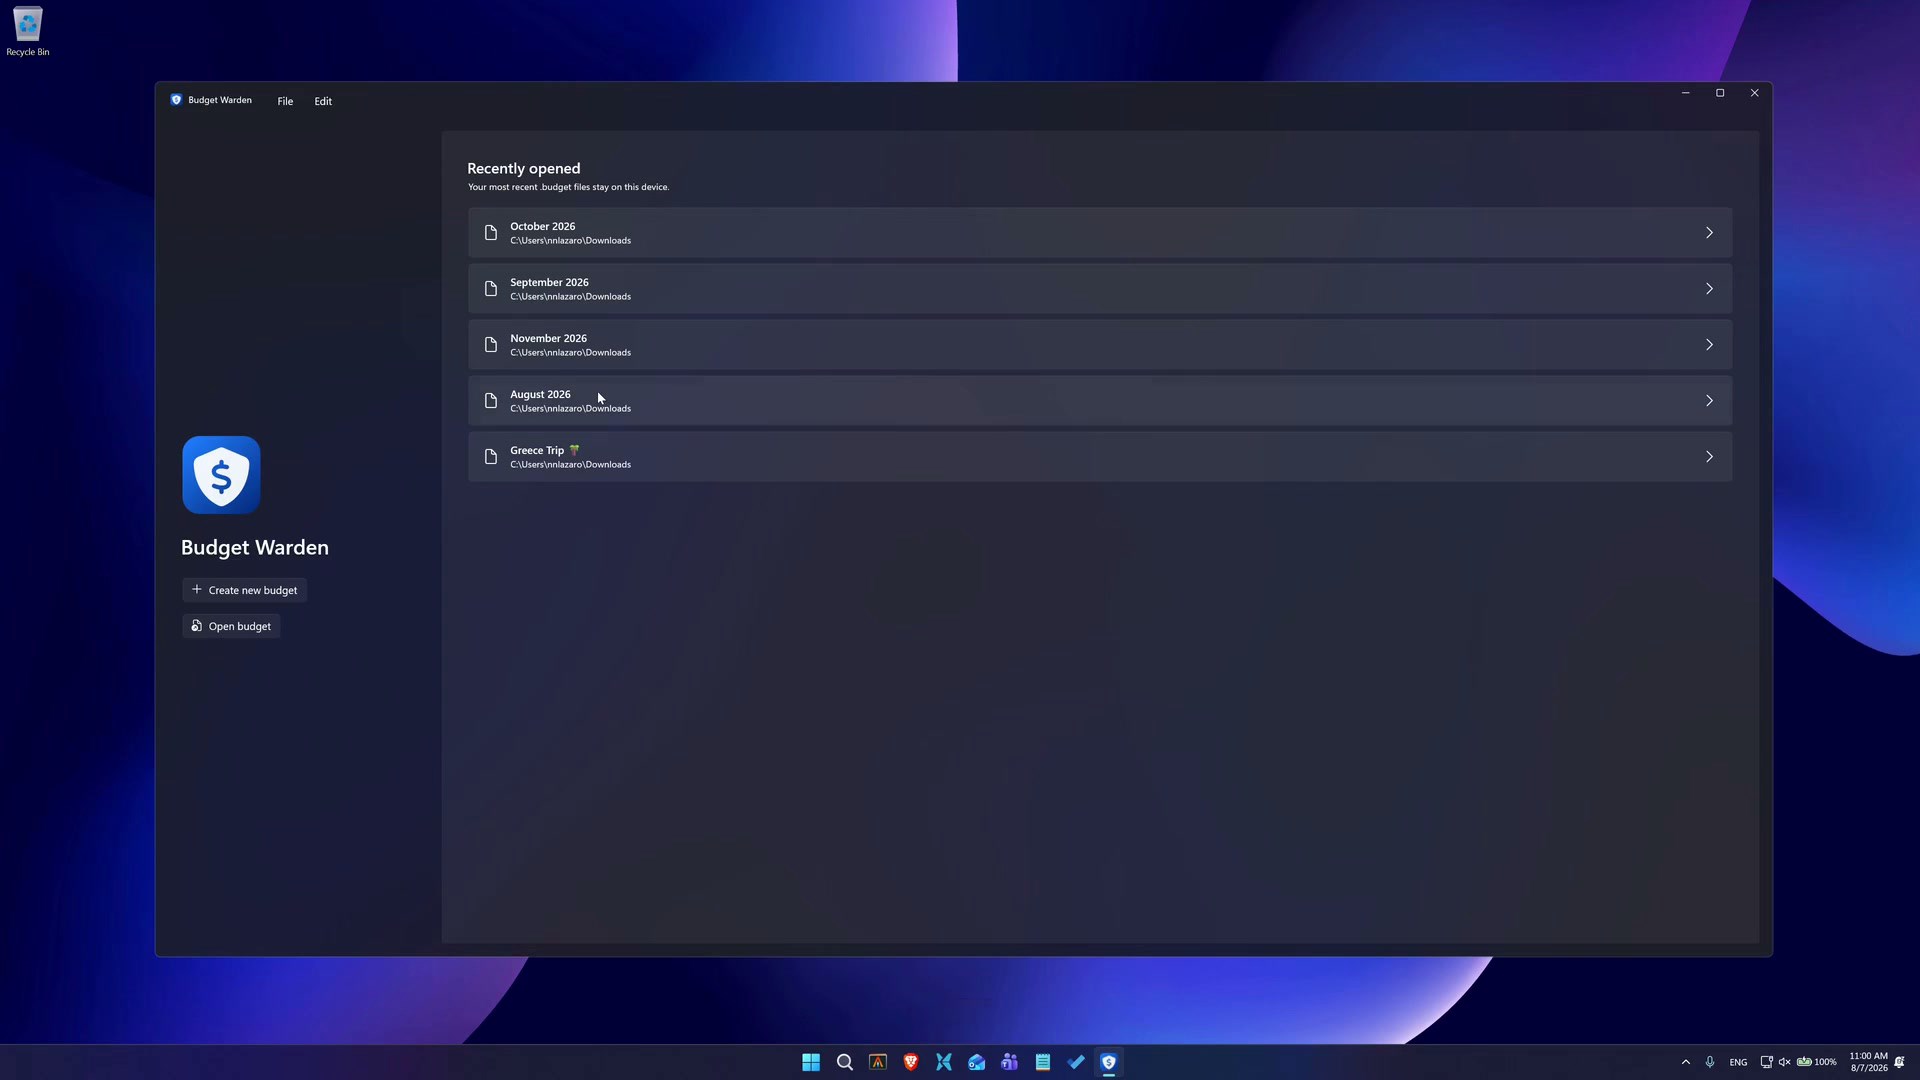Open the orange A-logo app in taskbar
Screen dimensions: 1920x1080
[878, 1062]
